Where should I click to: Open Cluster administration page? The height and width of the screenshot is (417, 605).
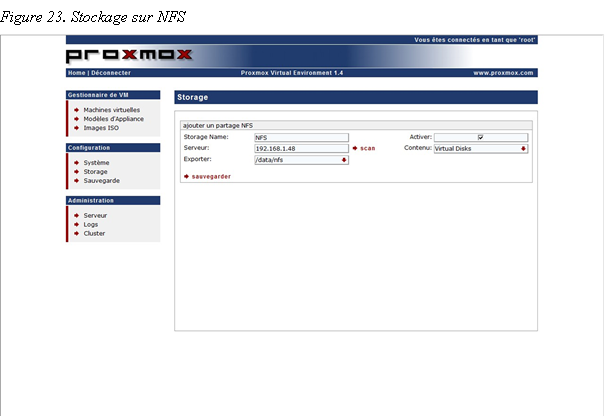tap(94, 233)
